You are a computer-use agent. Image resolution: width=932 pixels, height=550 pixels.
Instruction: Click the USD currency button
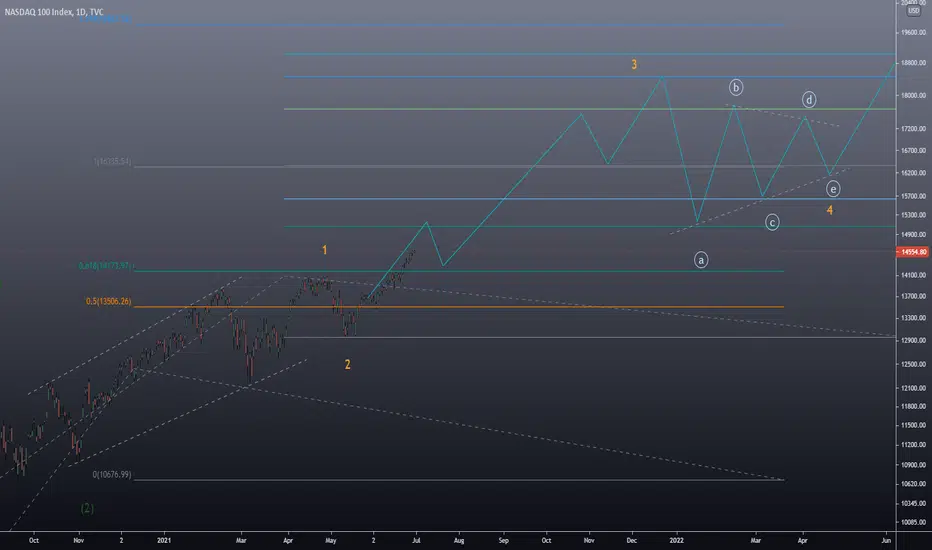(x=913, y=11)
